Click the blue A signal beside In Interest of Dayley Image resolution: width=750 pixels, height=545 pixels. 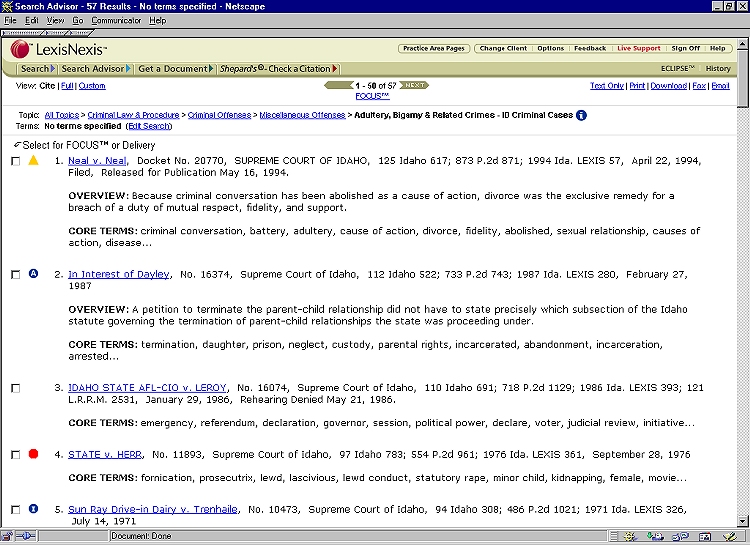33,274
